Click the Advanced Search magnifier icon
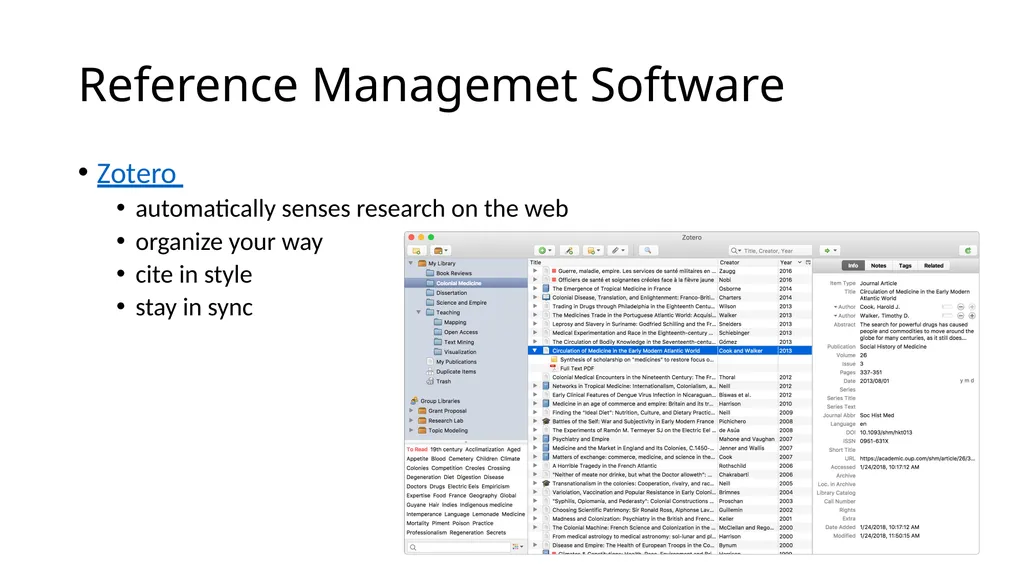The width and height of the screenshot is (1024, 575). [647, 251]
